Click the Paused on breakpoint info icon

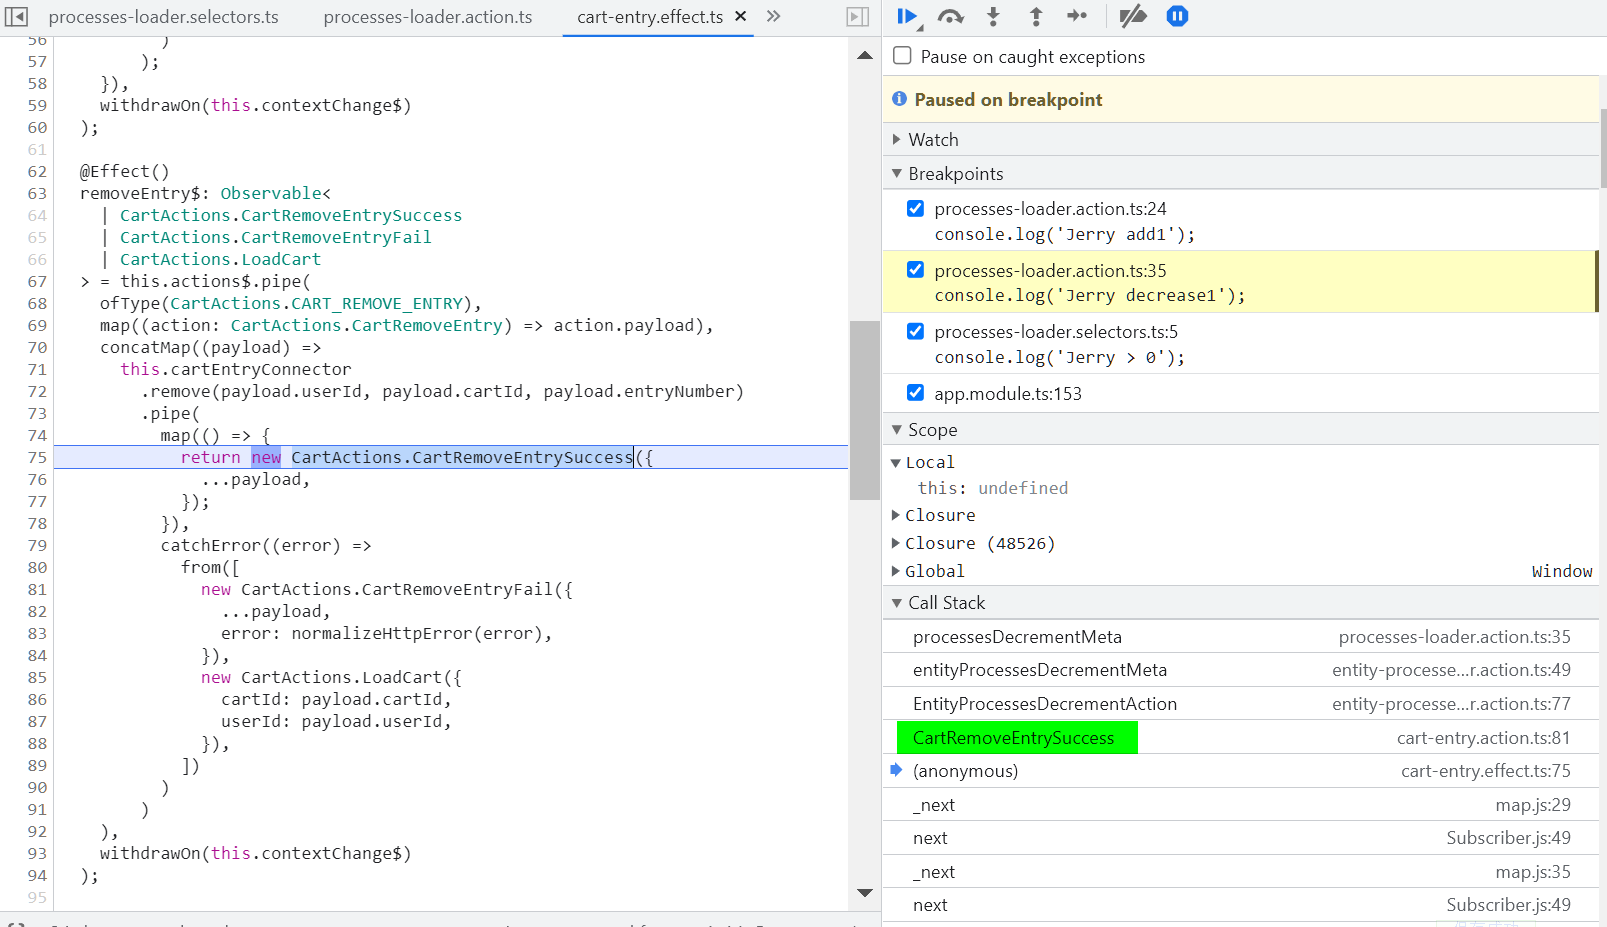click(x=899, y=99)
